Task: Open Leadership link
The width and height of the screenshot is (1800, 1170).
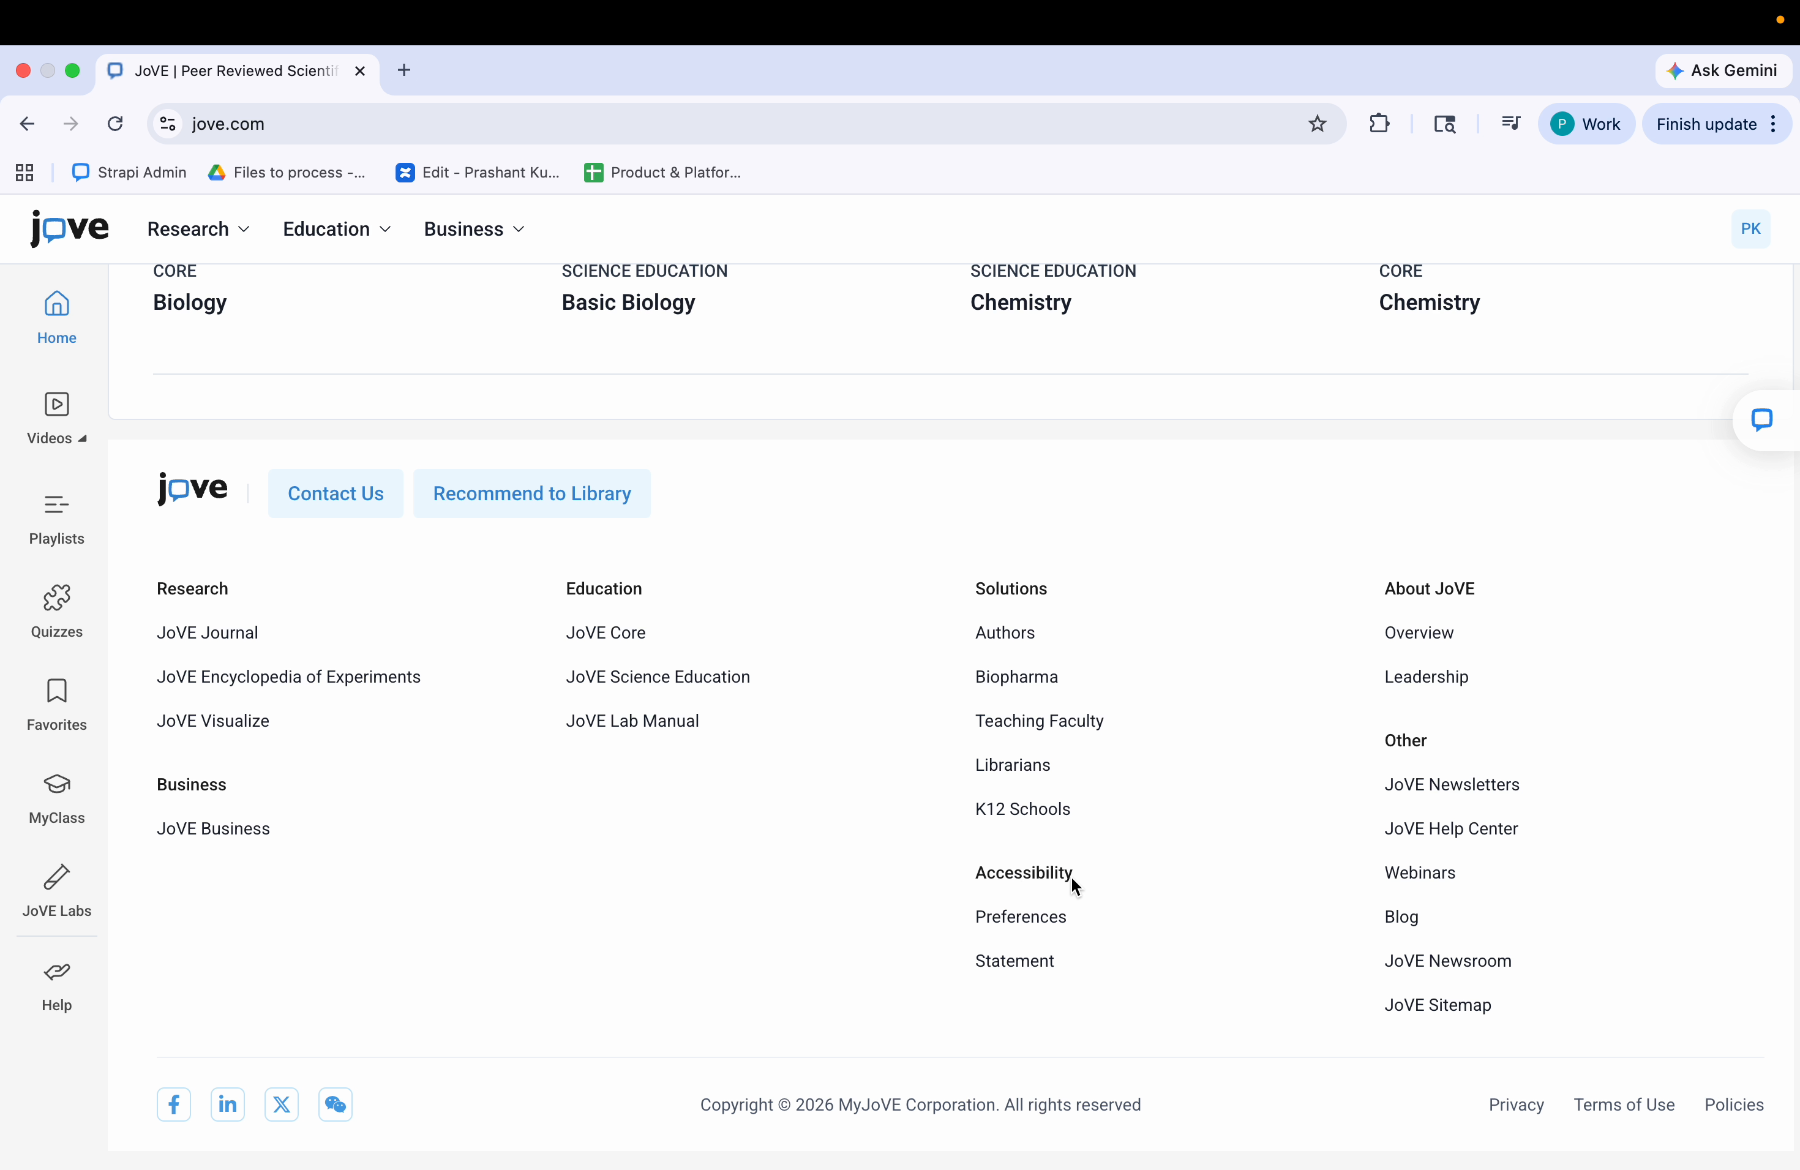Action: 1426,677
